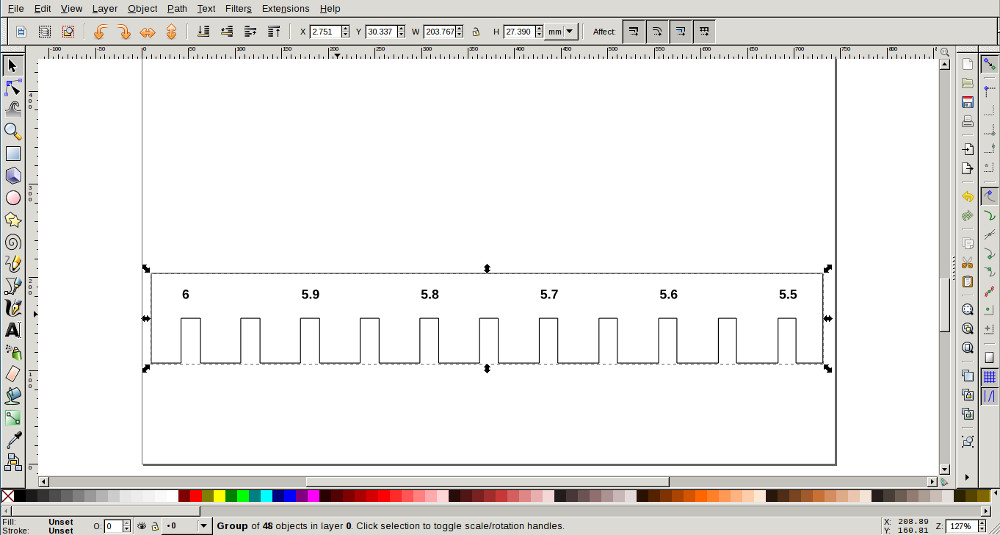
Task: Select the Bezier pen tool
Action: tap(13, 286)
